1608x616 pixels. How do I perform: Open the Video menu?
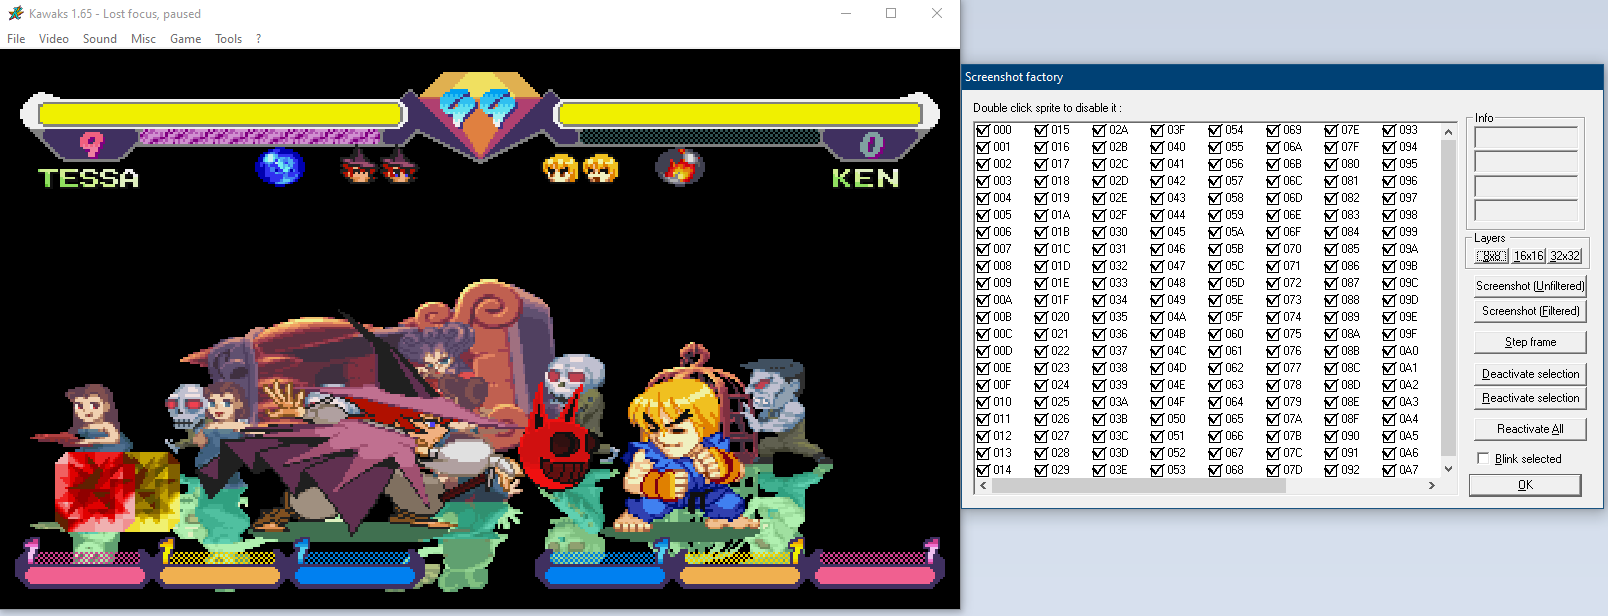54,39
